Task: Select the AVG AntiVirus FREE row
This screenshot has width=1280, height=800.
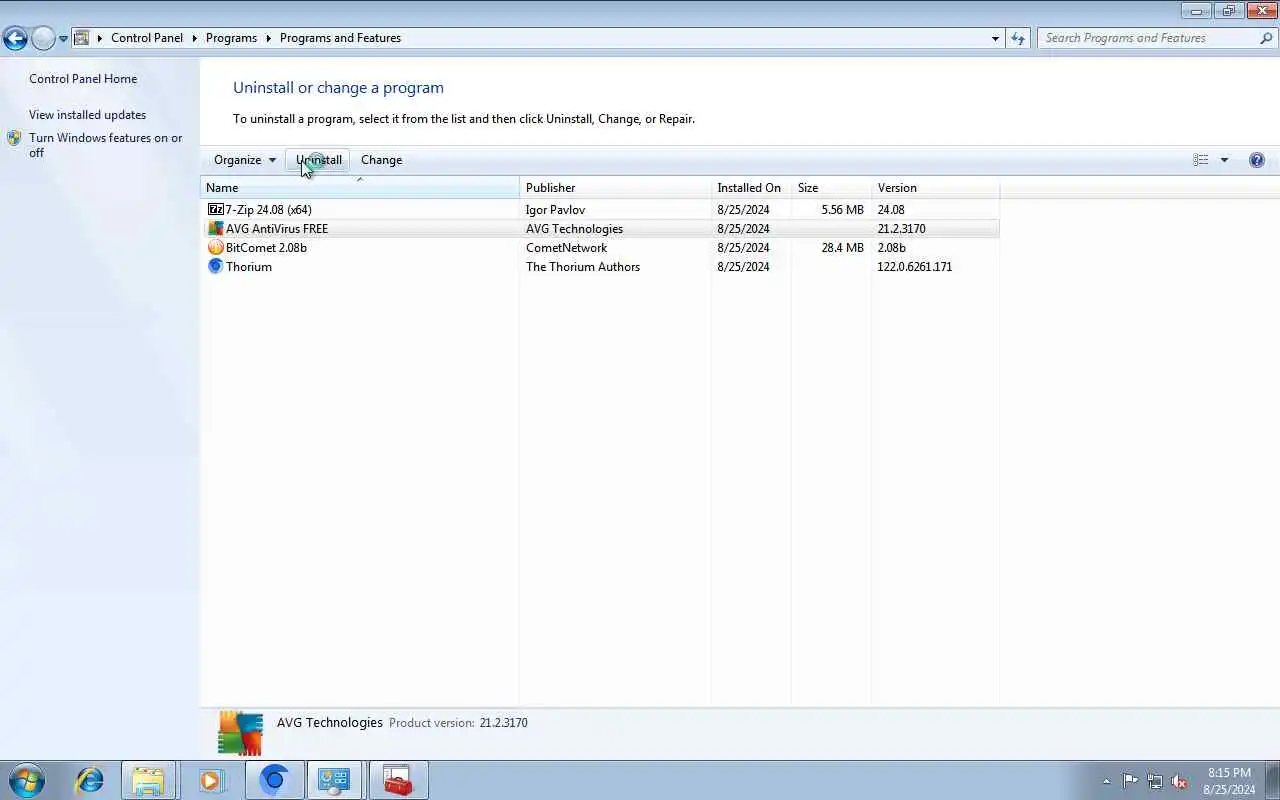Action: tap(600, 228)
